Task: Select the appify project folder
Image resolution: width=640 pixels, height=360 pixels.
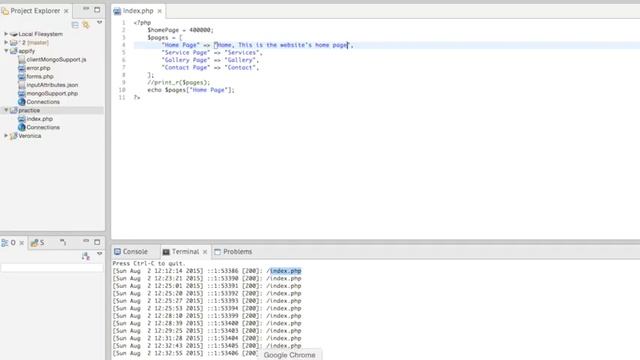Action: 27,51
